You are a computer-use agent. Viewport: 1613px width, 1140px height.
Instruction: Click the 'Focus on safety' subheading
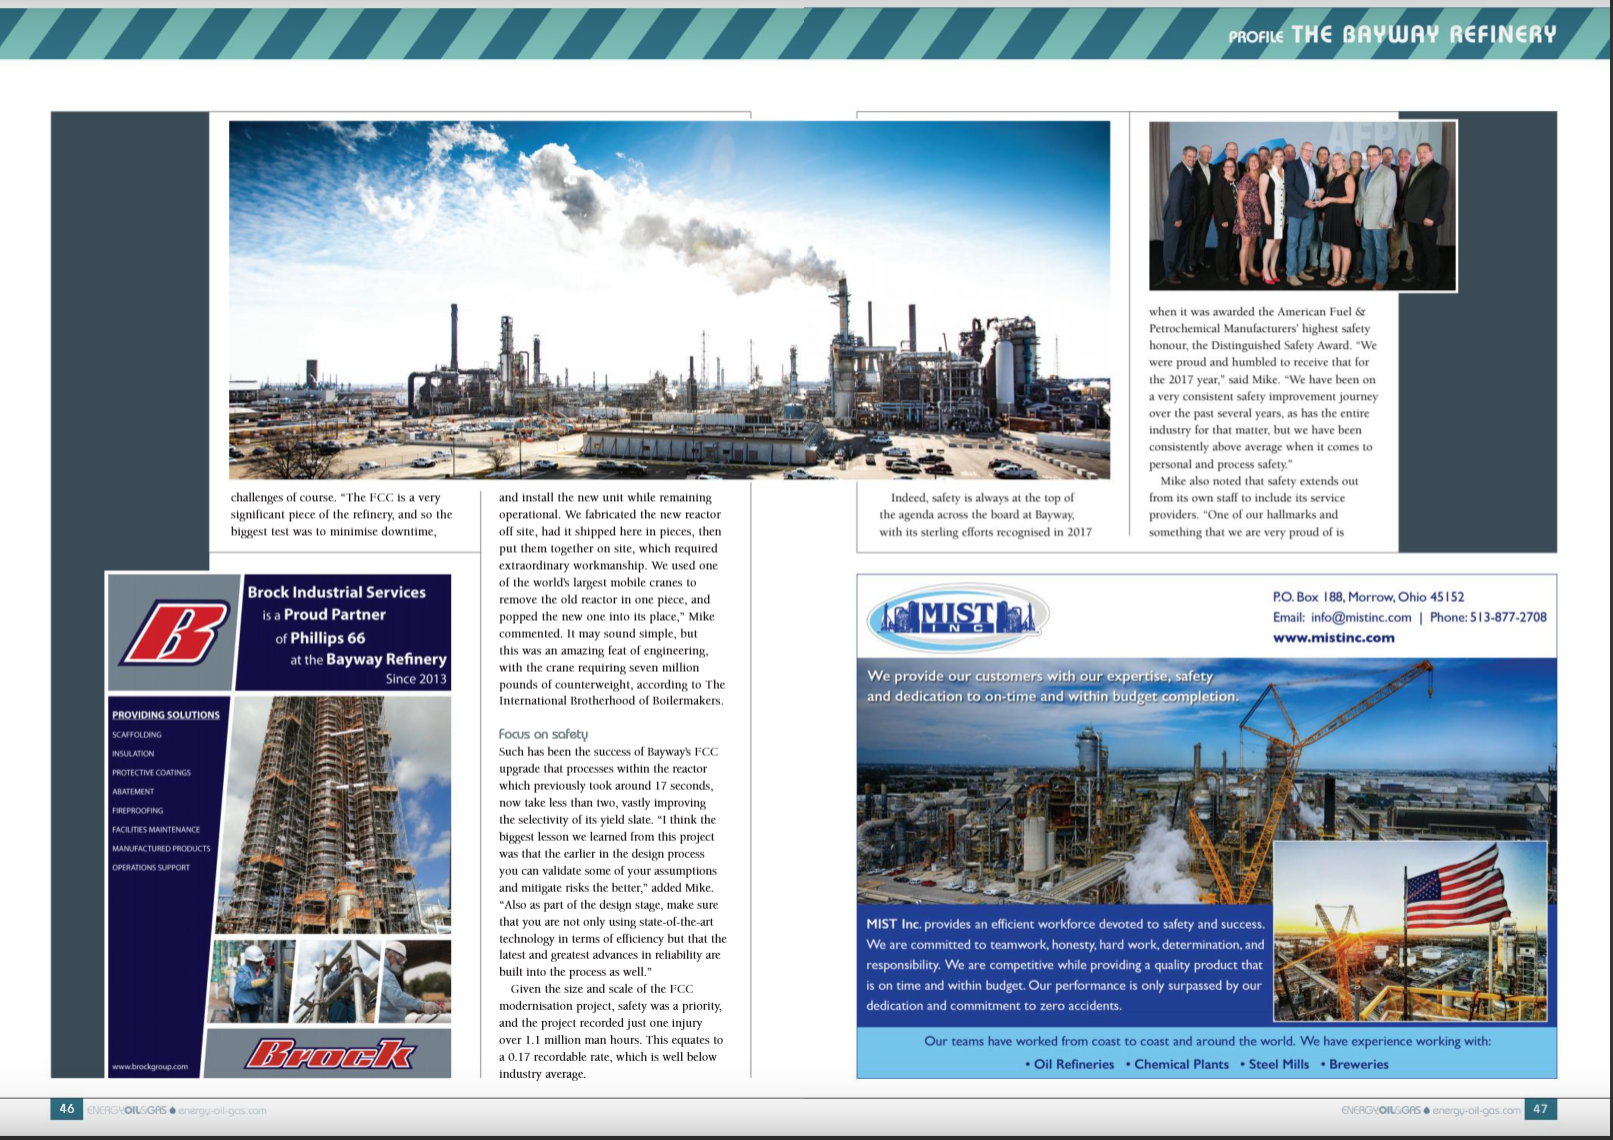(543, 734)
